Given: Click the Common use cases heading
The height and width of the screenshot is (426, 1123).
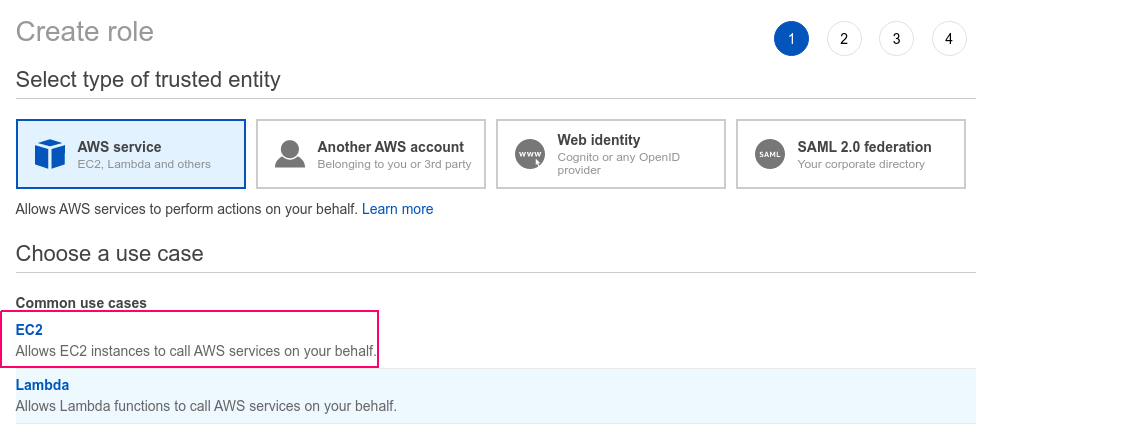Looking at the screenshot, I should 81,303.
